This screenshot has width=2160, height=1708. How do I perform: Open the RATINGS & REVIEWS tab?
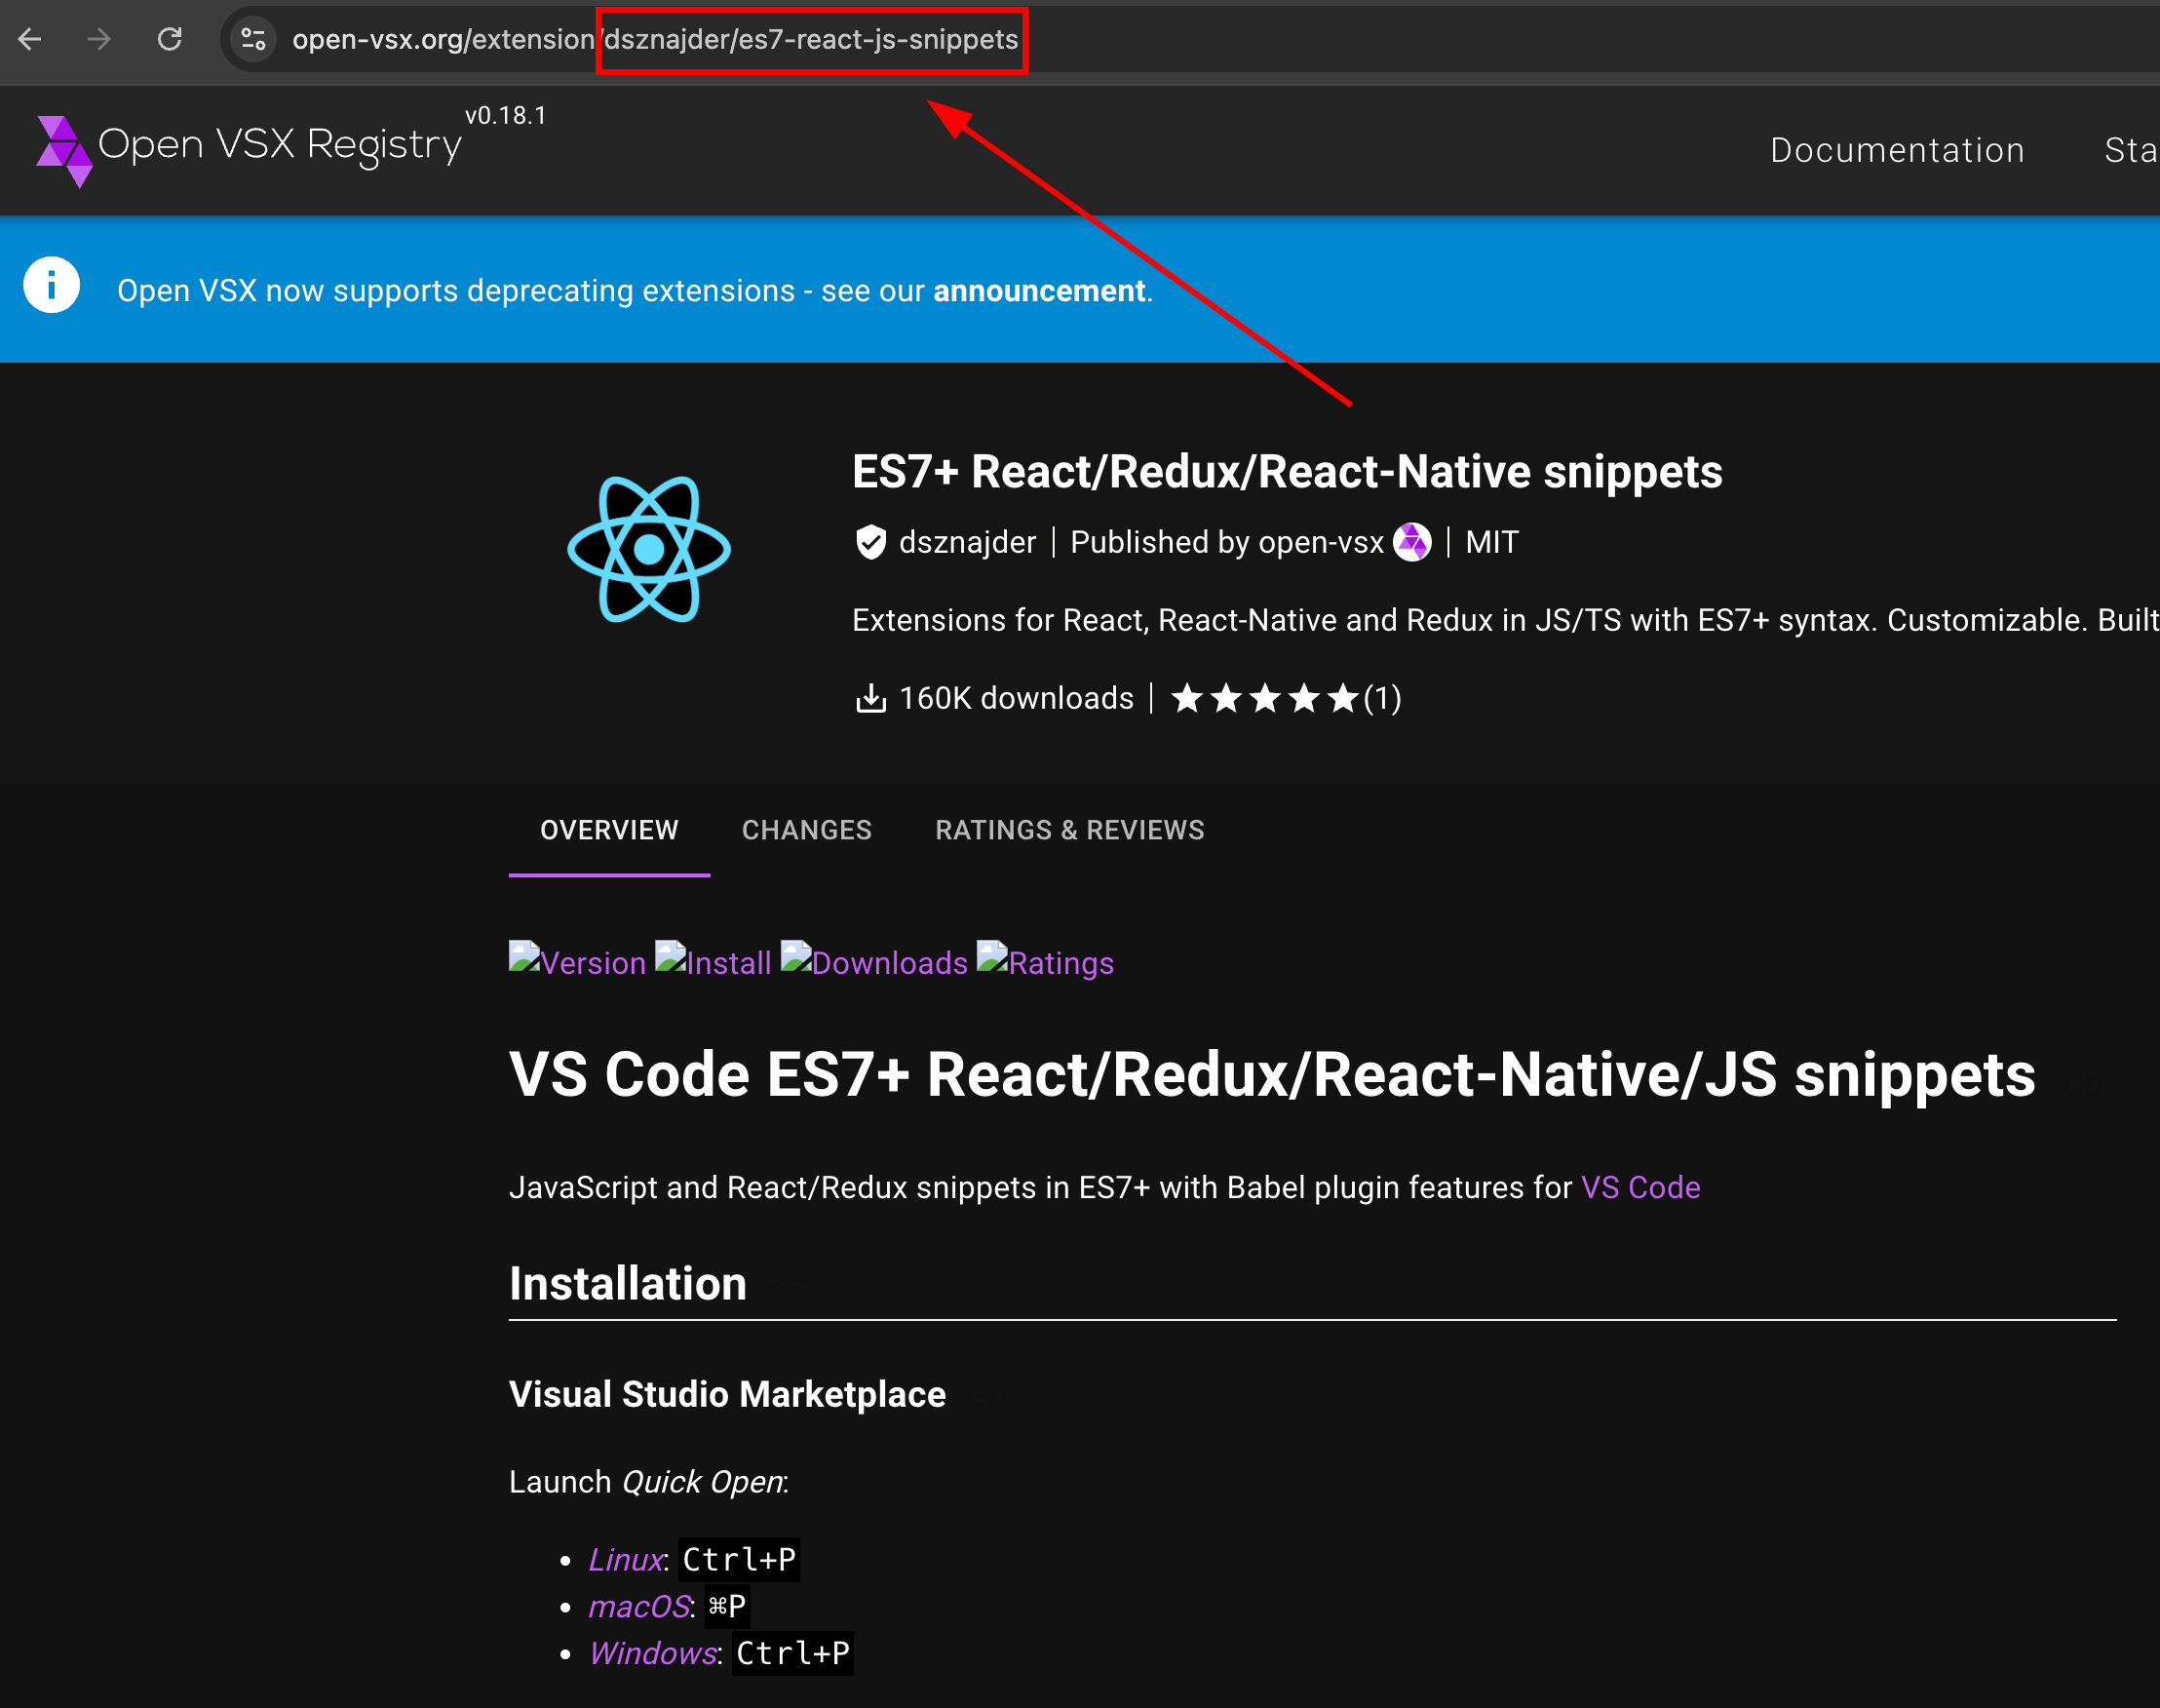point(1069,830)
